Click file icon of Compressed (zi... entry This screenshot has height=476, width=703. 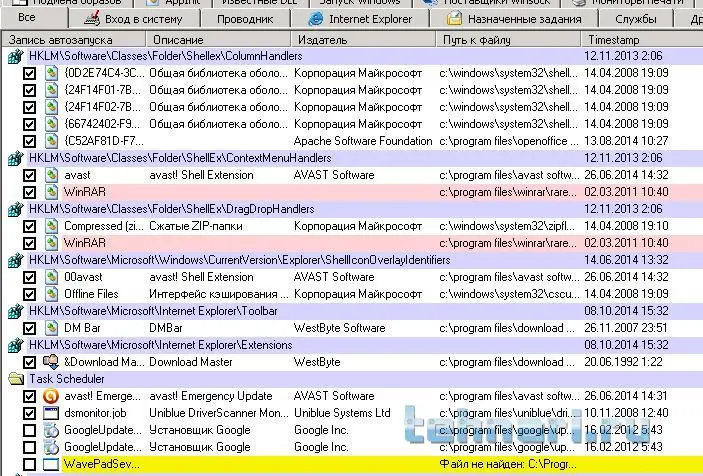click(x=51, y=226)
